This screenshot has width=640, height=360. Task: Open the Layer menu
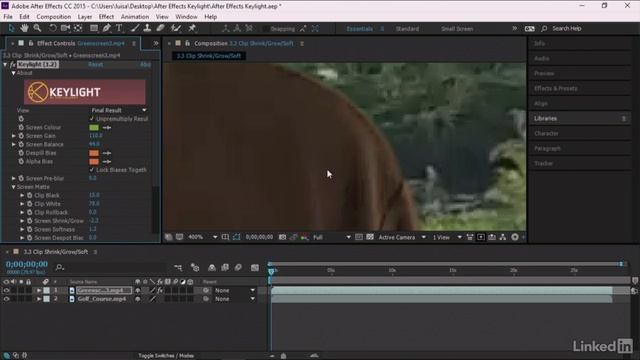[84, 17]
